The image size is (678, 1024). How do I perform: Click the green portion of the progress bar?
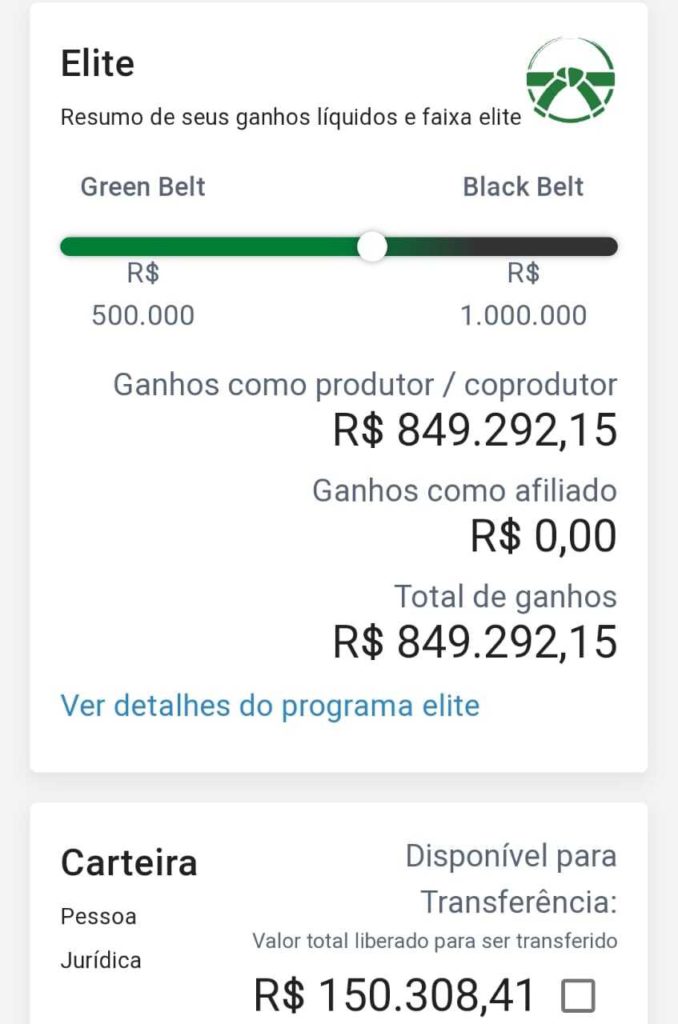click(210, 246)
